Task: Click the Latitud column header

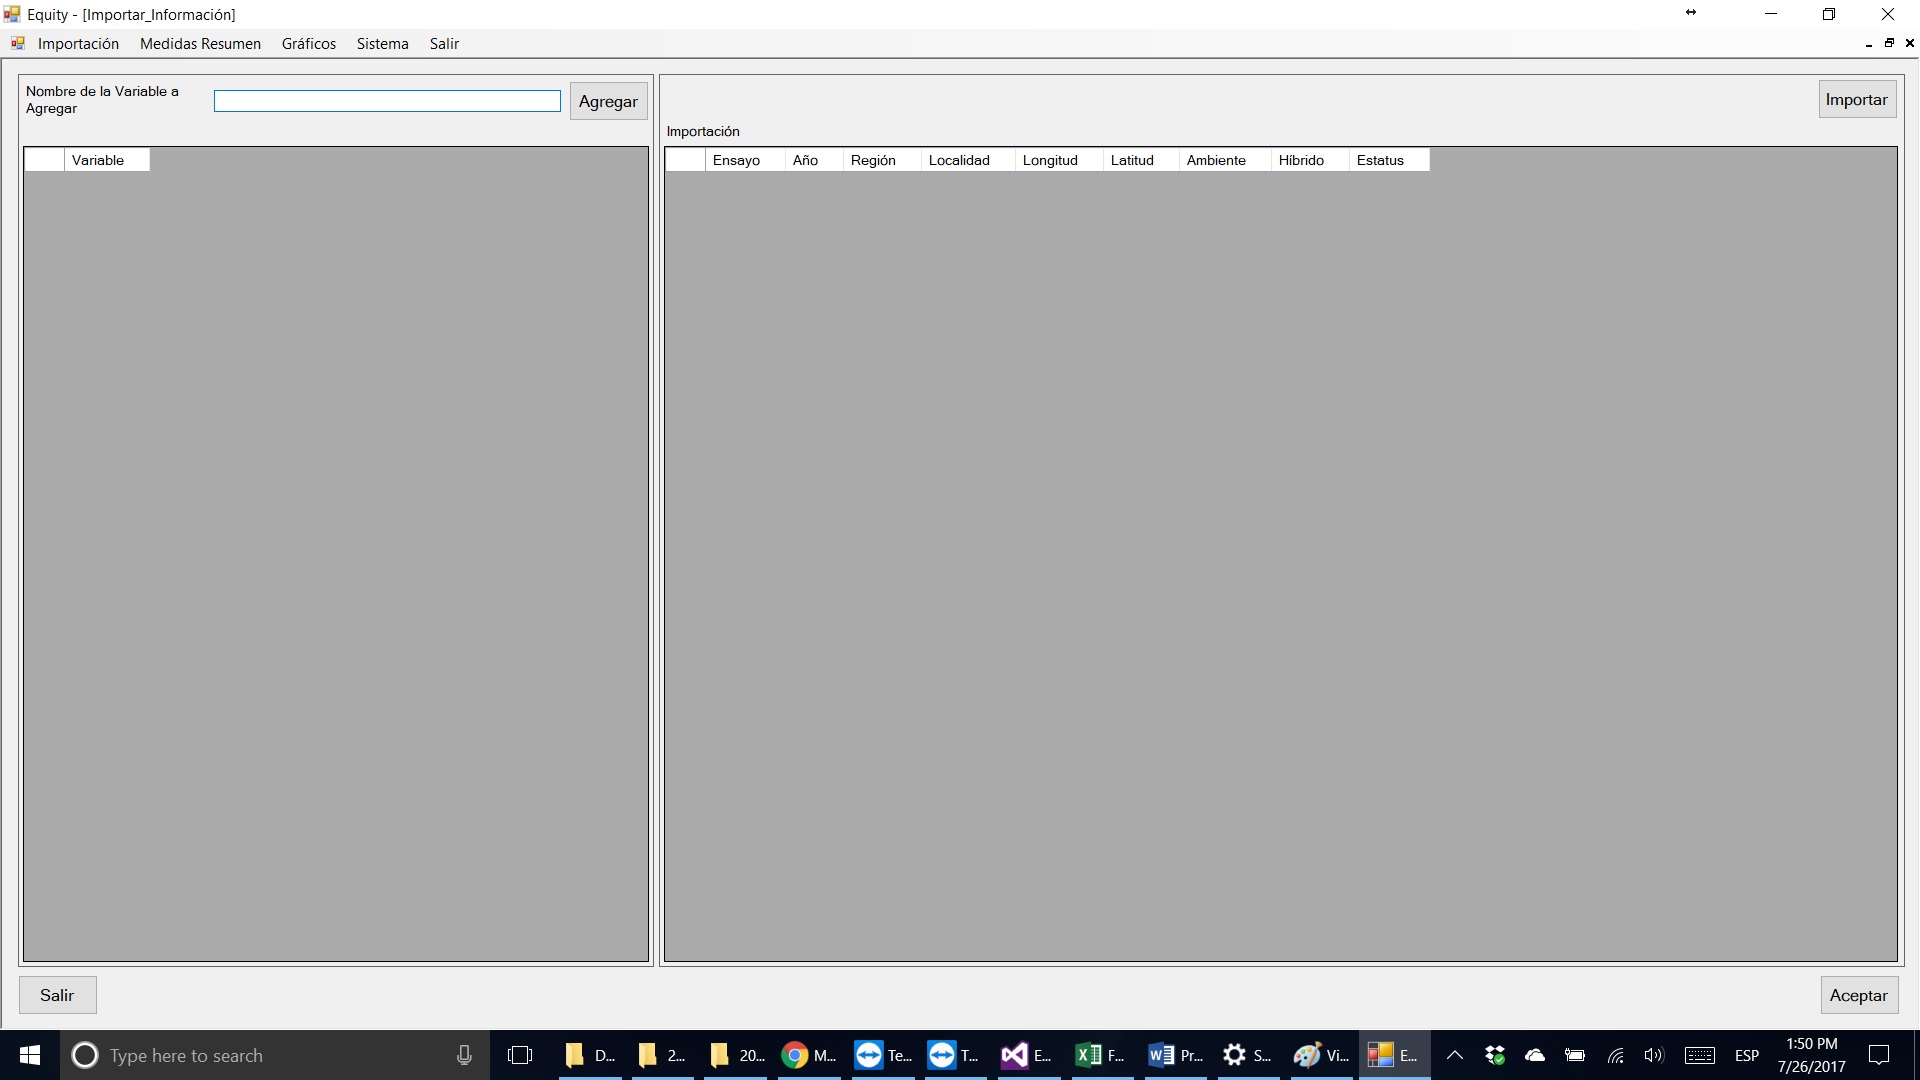Action: (x=1141, y=160)
